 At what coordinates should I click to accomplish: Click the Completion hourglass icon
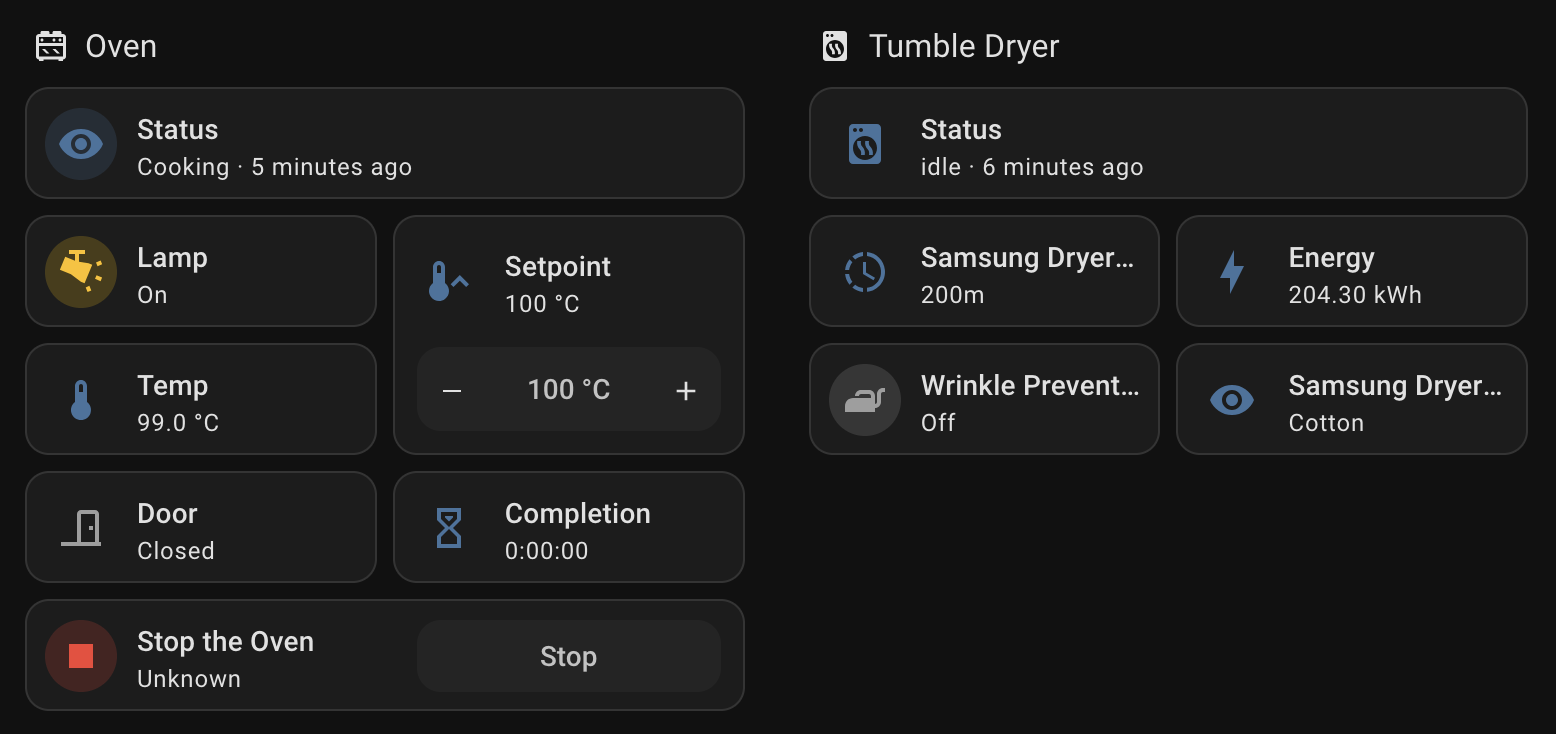pos(449,528)
